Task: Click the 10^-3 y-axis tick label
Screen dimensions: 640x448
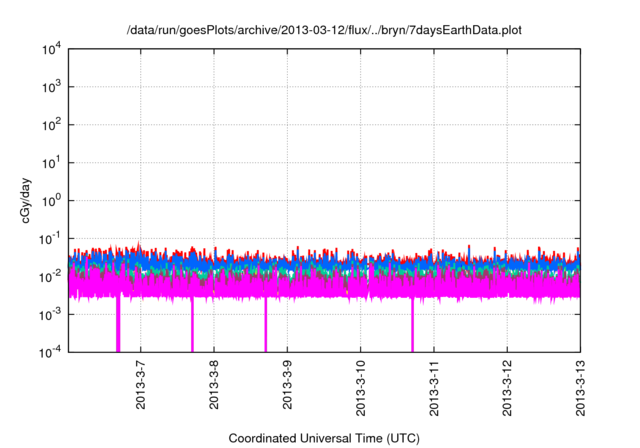Action: pyautogui.click(x=50, y=314)
